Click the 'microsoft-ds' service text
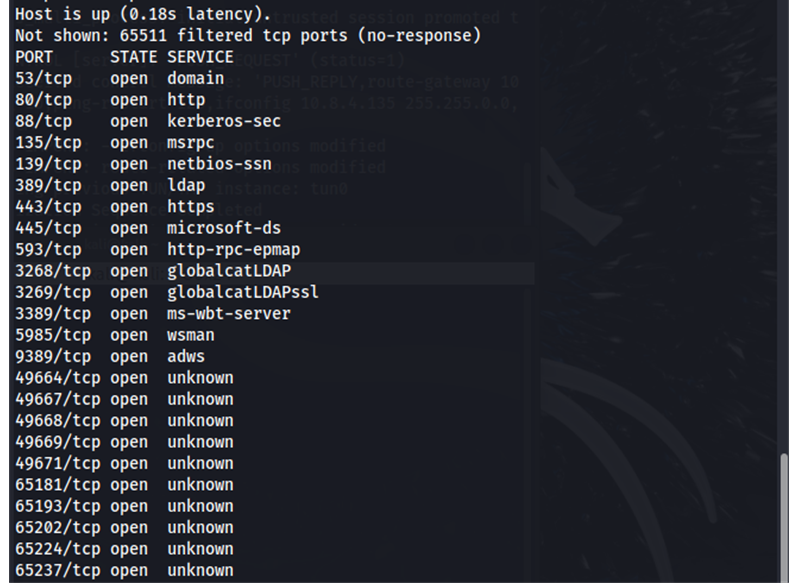Image resolution: width=789 pixels, height=583 pixels. point(223,228)
